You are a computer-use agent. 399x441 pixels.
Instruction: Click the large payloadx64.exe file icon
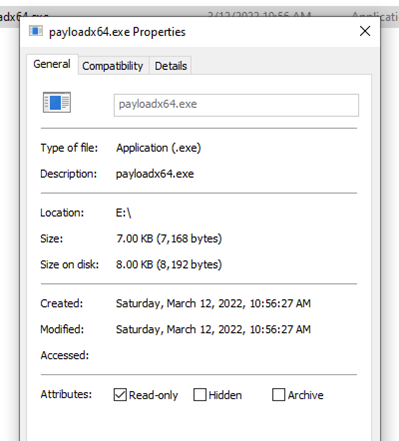57,102
